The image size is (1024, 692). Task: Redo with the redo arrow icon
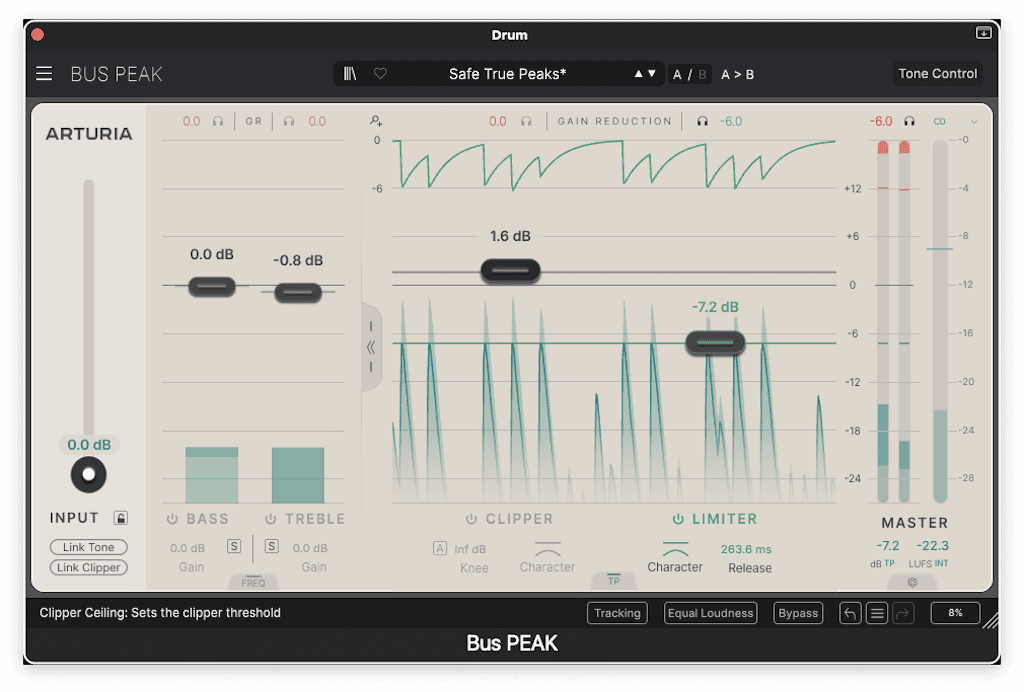[903, 613]
